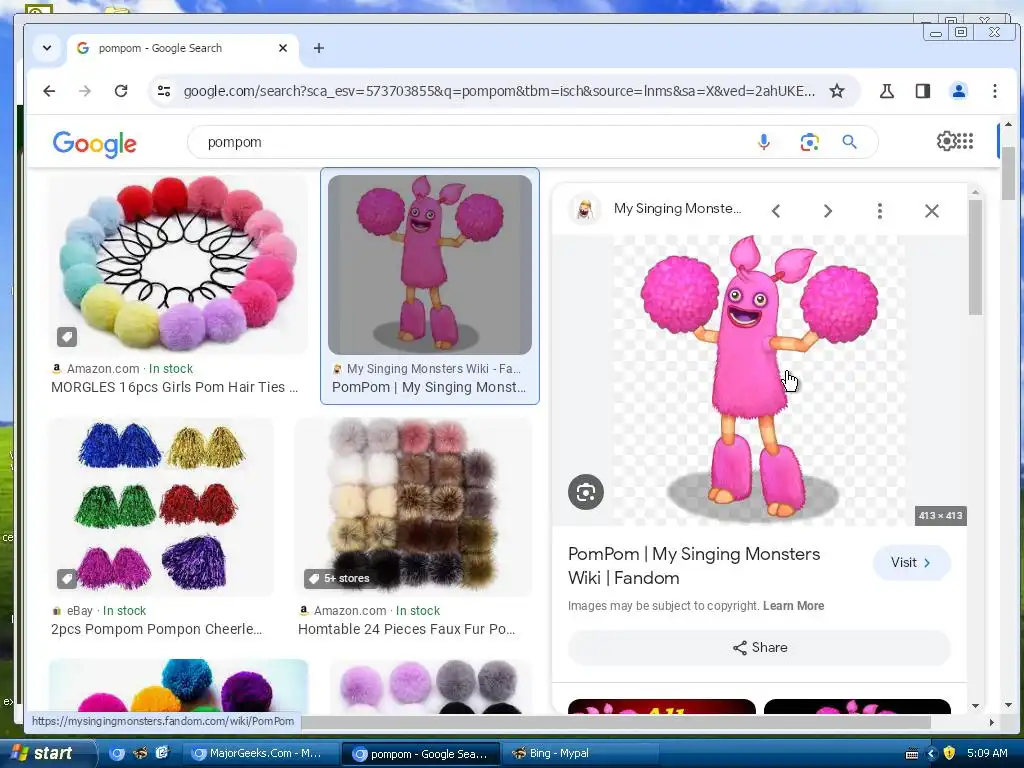Open Google quick settings gear
Viewport: 1024px width, 768px height.
pyautogui.click(x=946, y=141)
